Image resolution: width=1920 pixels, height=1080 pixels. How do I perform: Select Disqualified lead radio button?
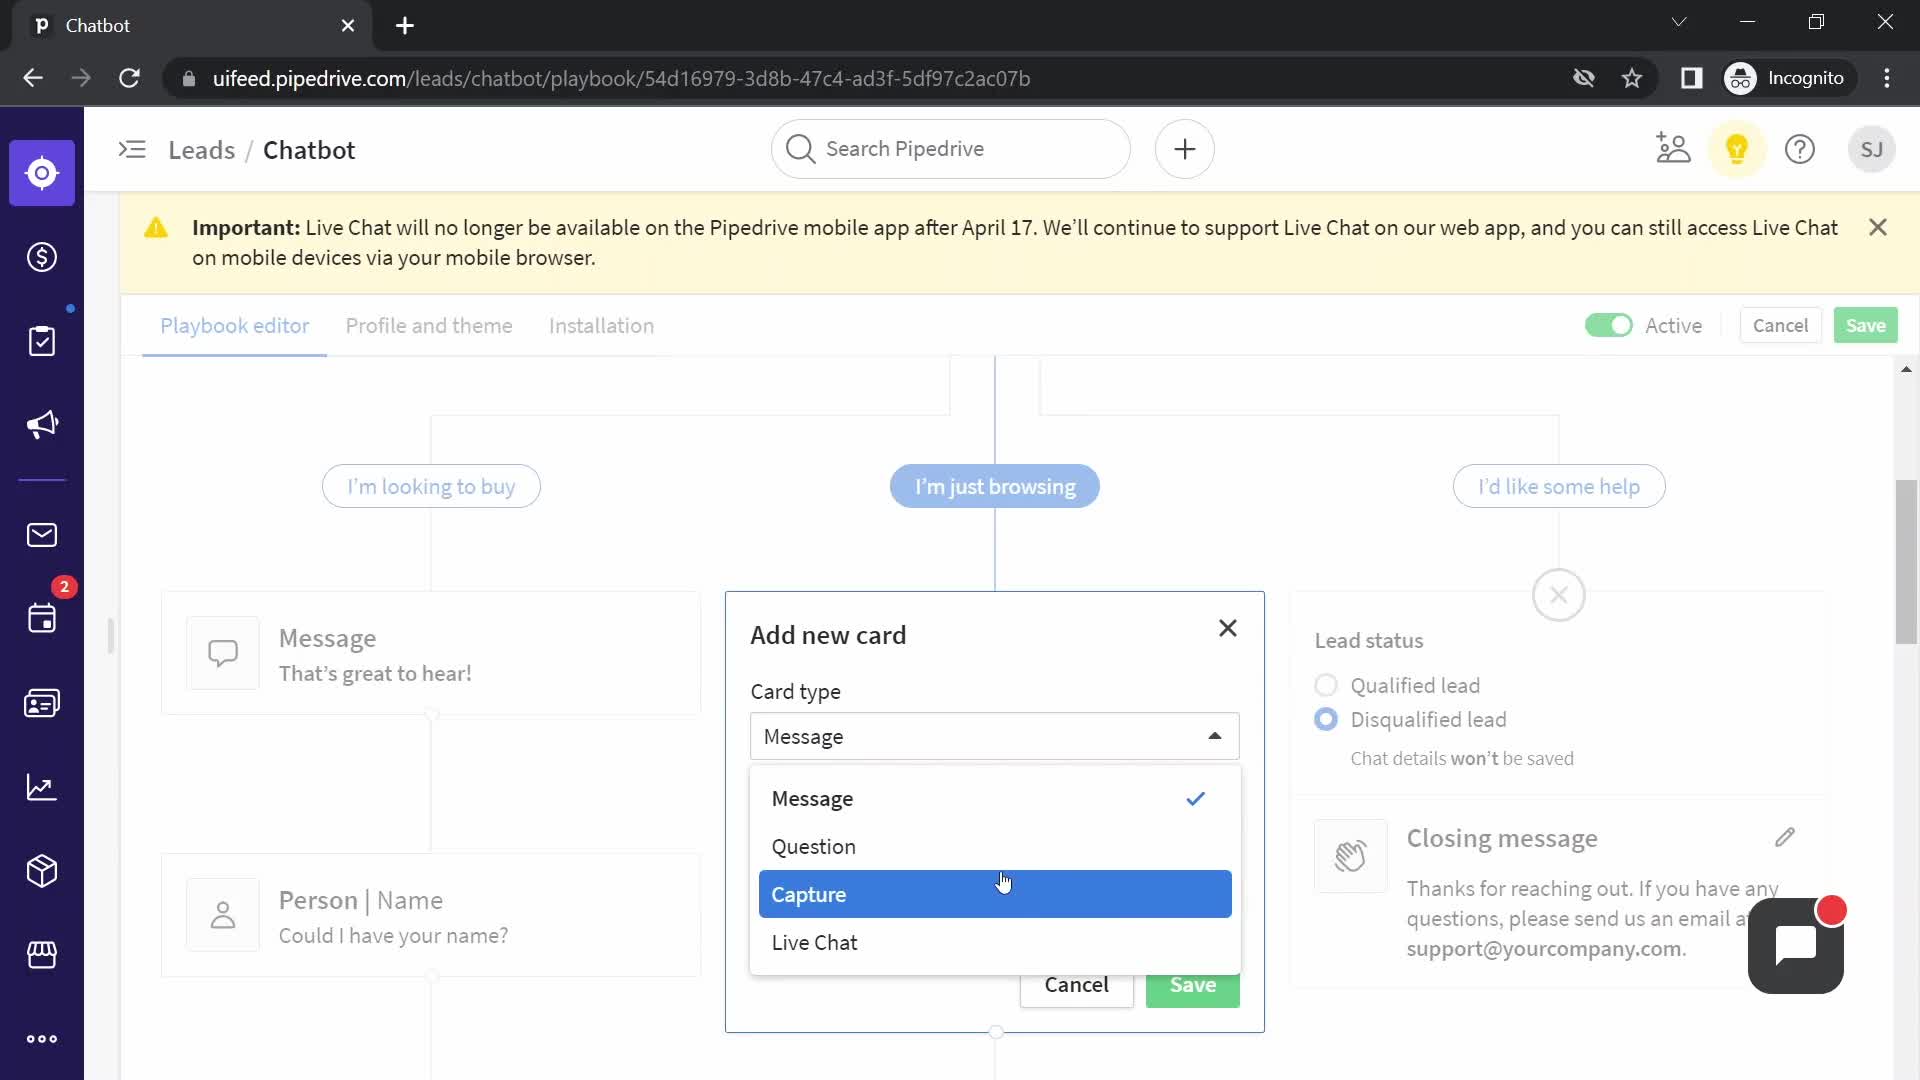(x=1327, y=720)
